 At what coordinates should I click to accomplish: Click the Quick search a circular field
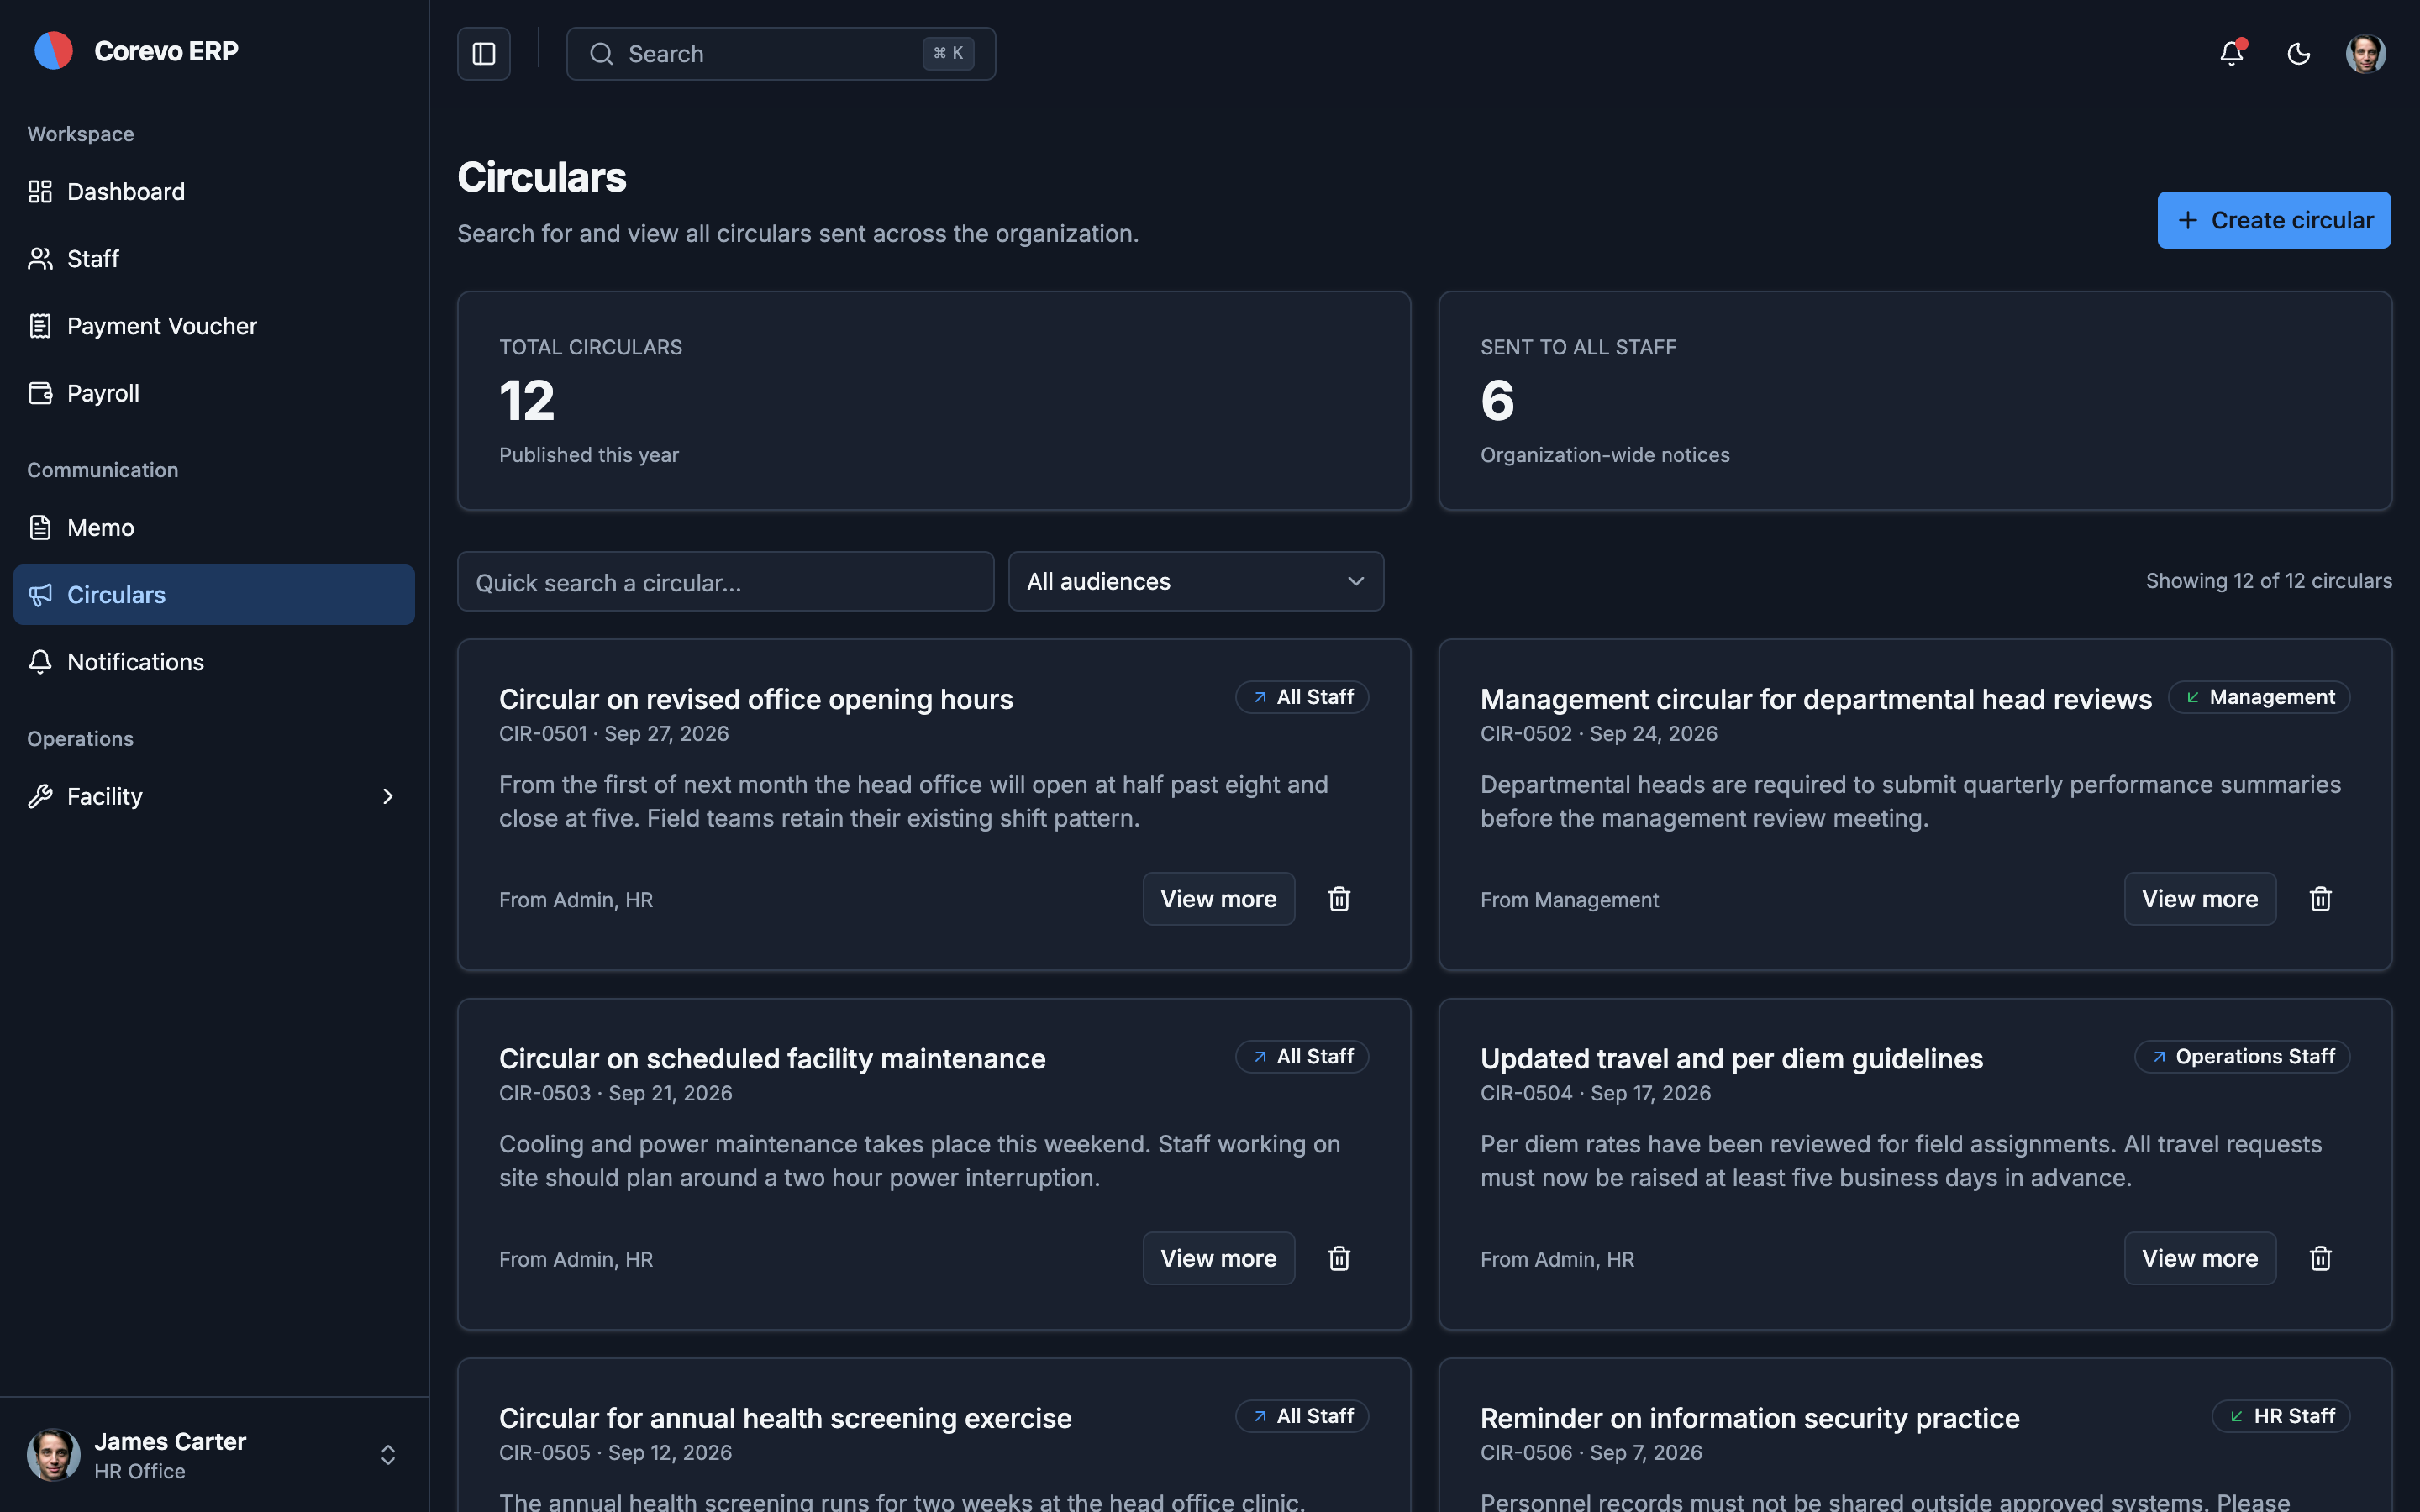click(x=726, y=581)
